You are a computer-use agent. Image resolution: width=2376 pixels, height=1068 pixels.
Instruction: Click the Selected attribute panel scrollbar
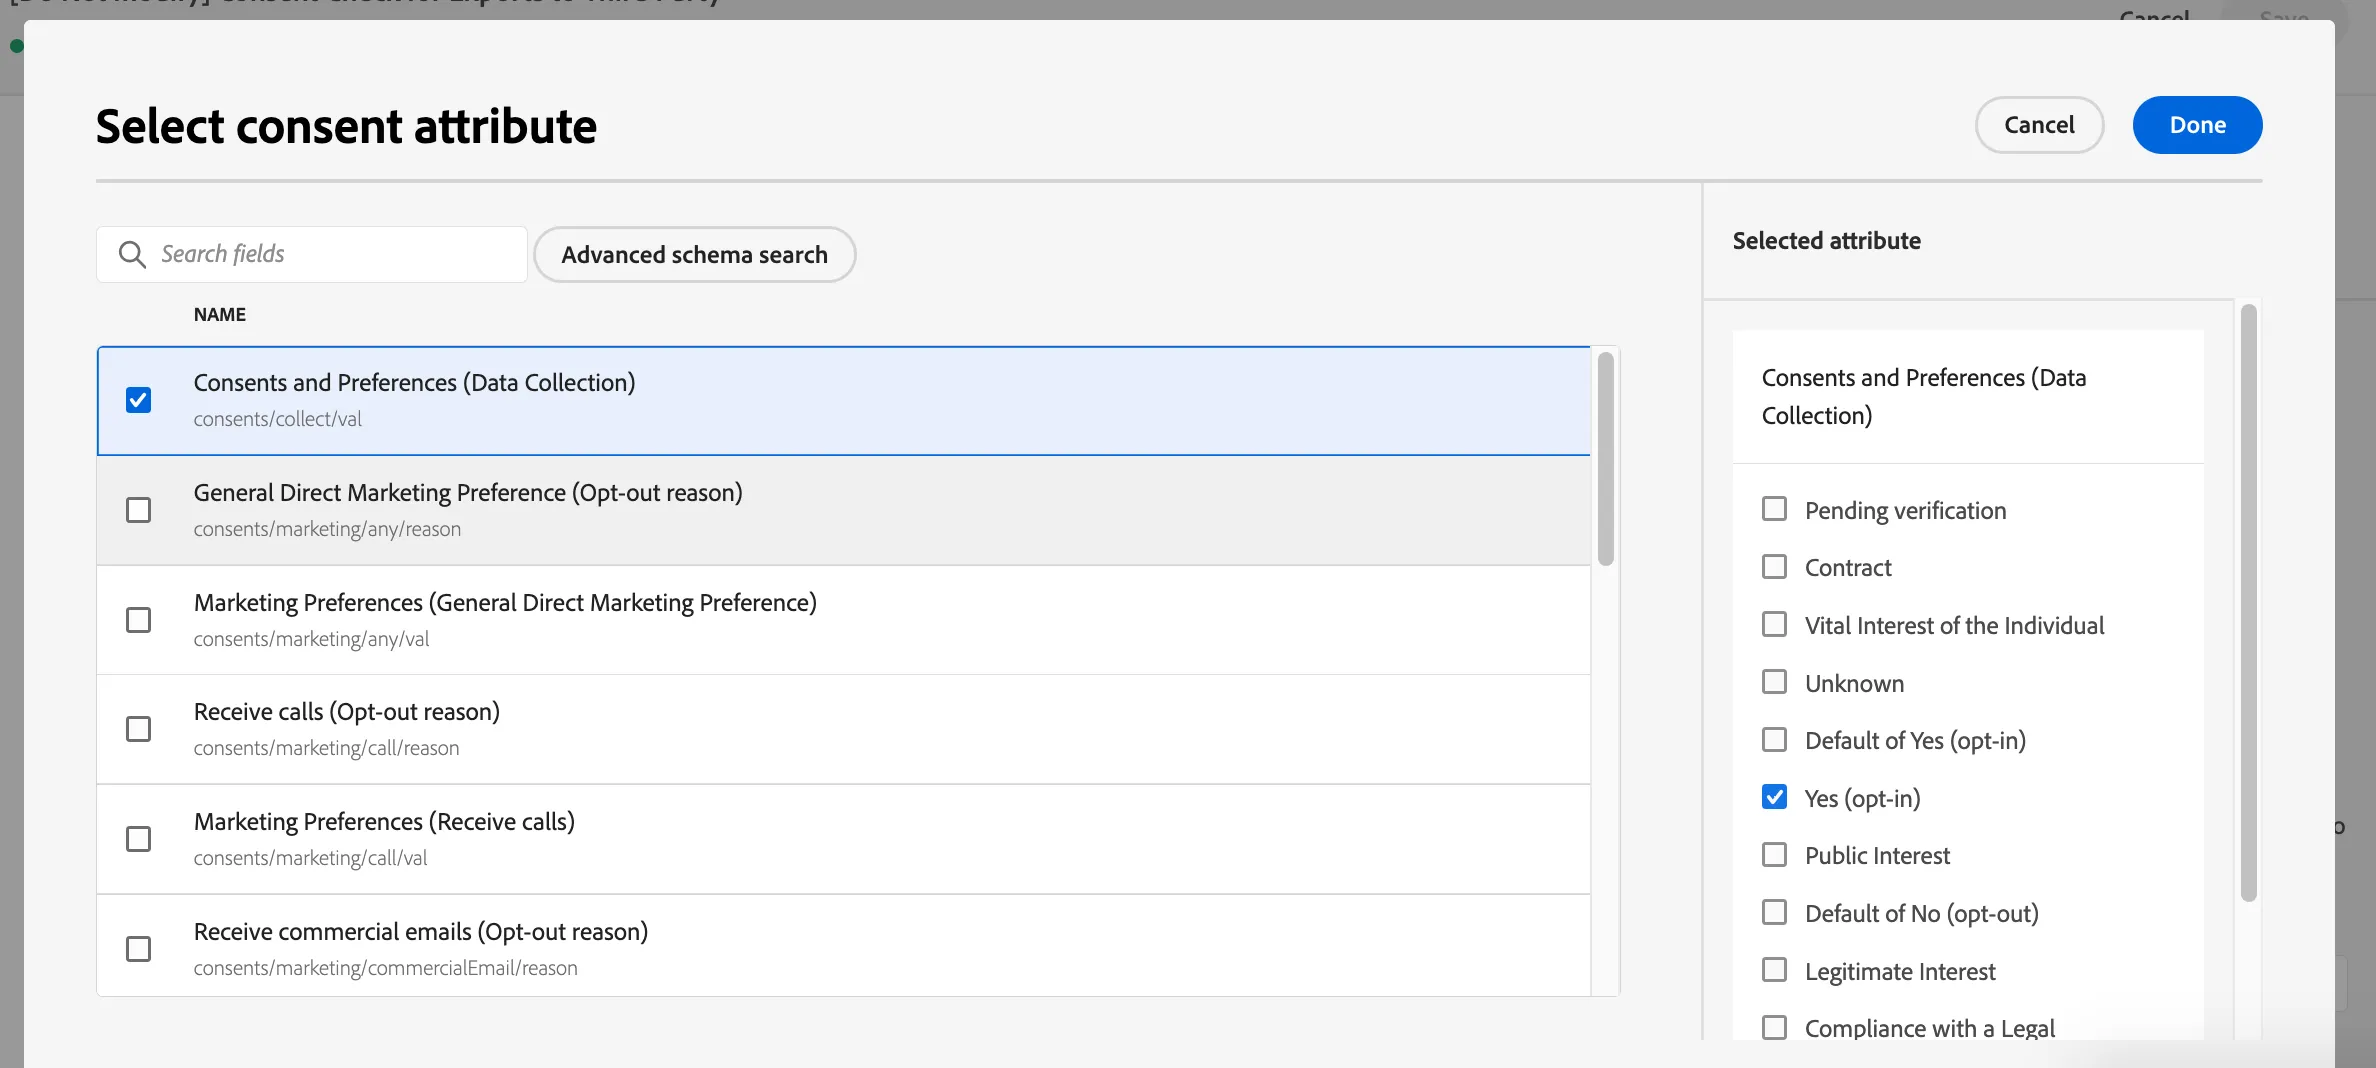pyautogui.click(x=2249, y=602)
